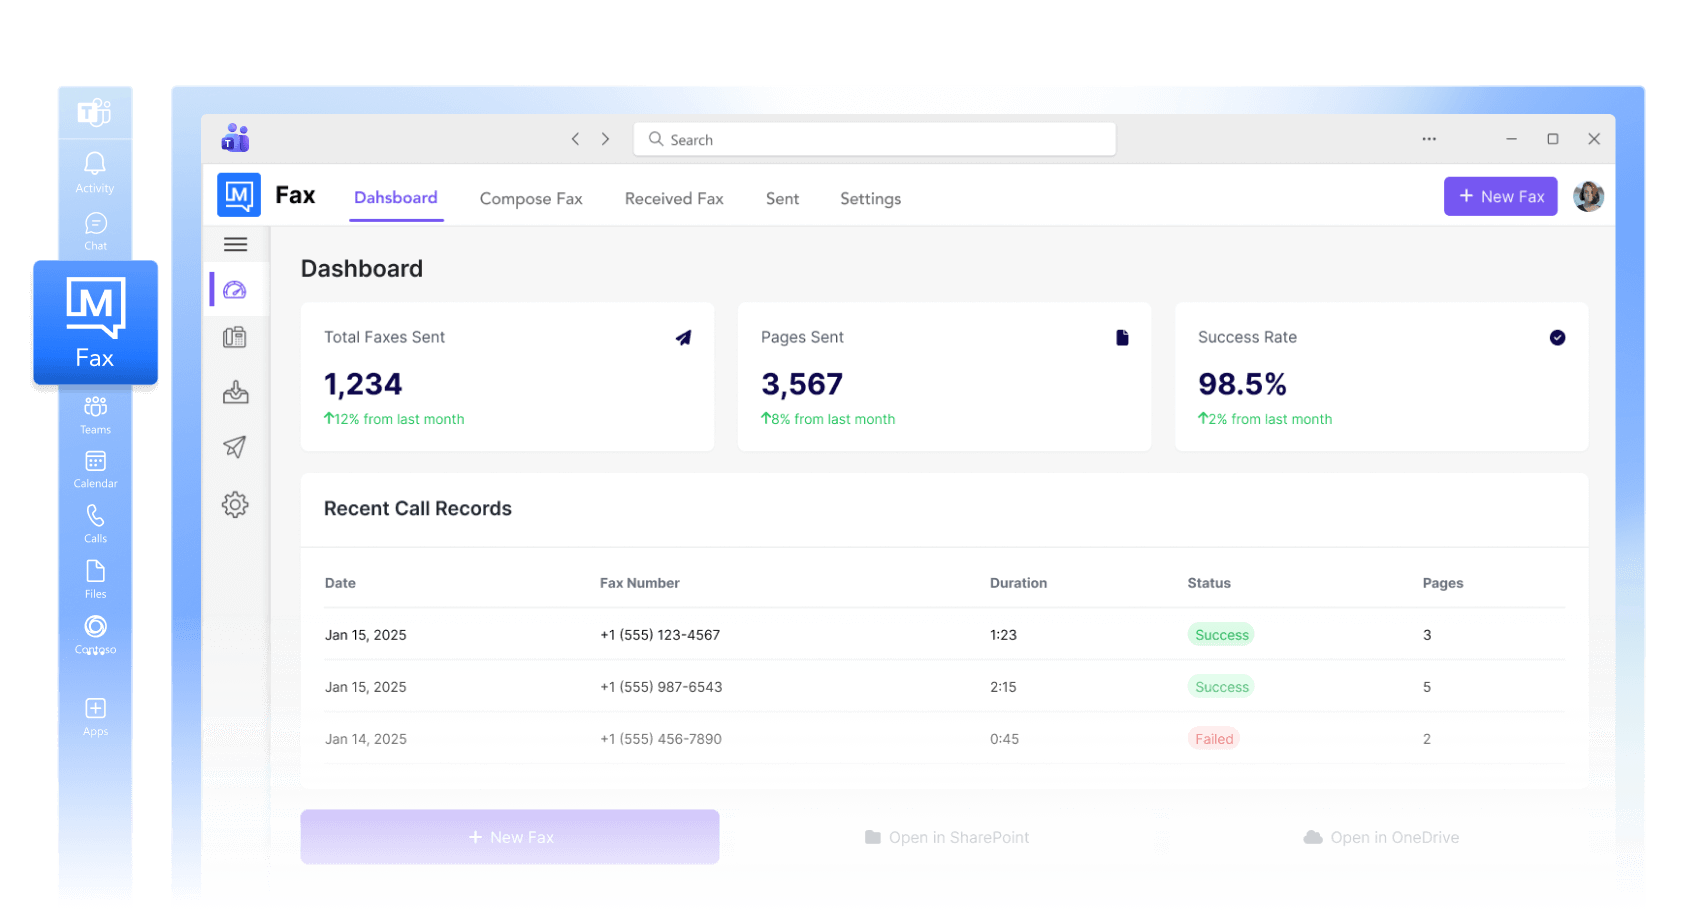Screen dimensions: 1706x920
Task: Open the settings gear in sidebar
Action: tap(235, 504)
